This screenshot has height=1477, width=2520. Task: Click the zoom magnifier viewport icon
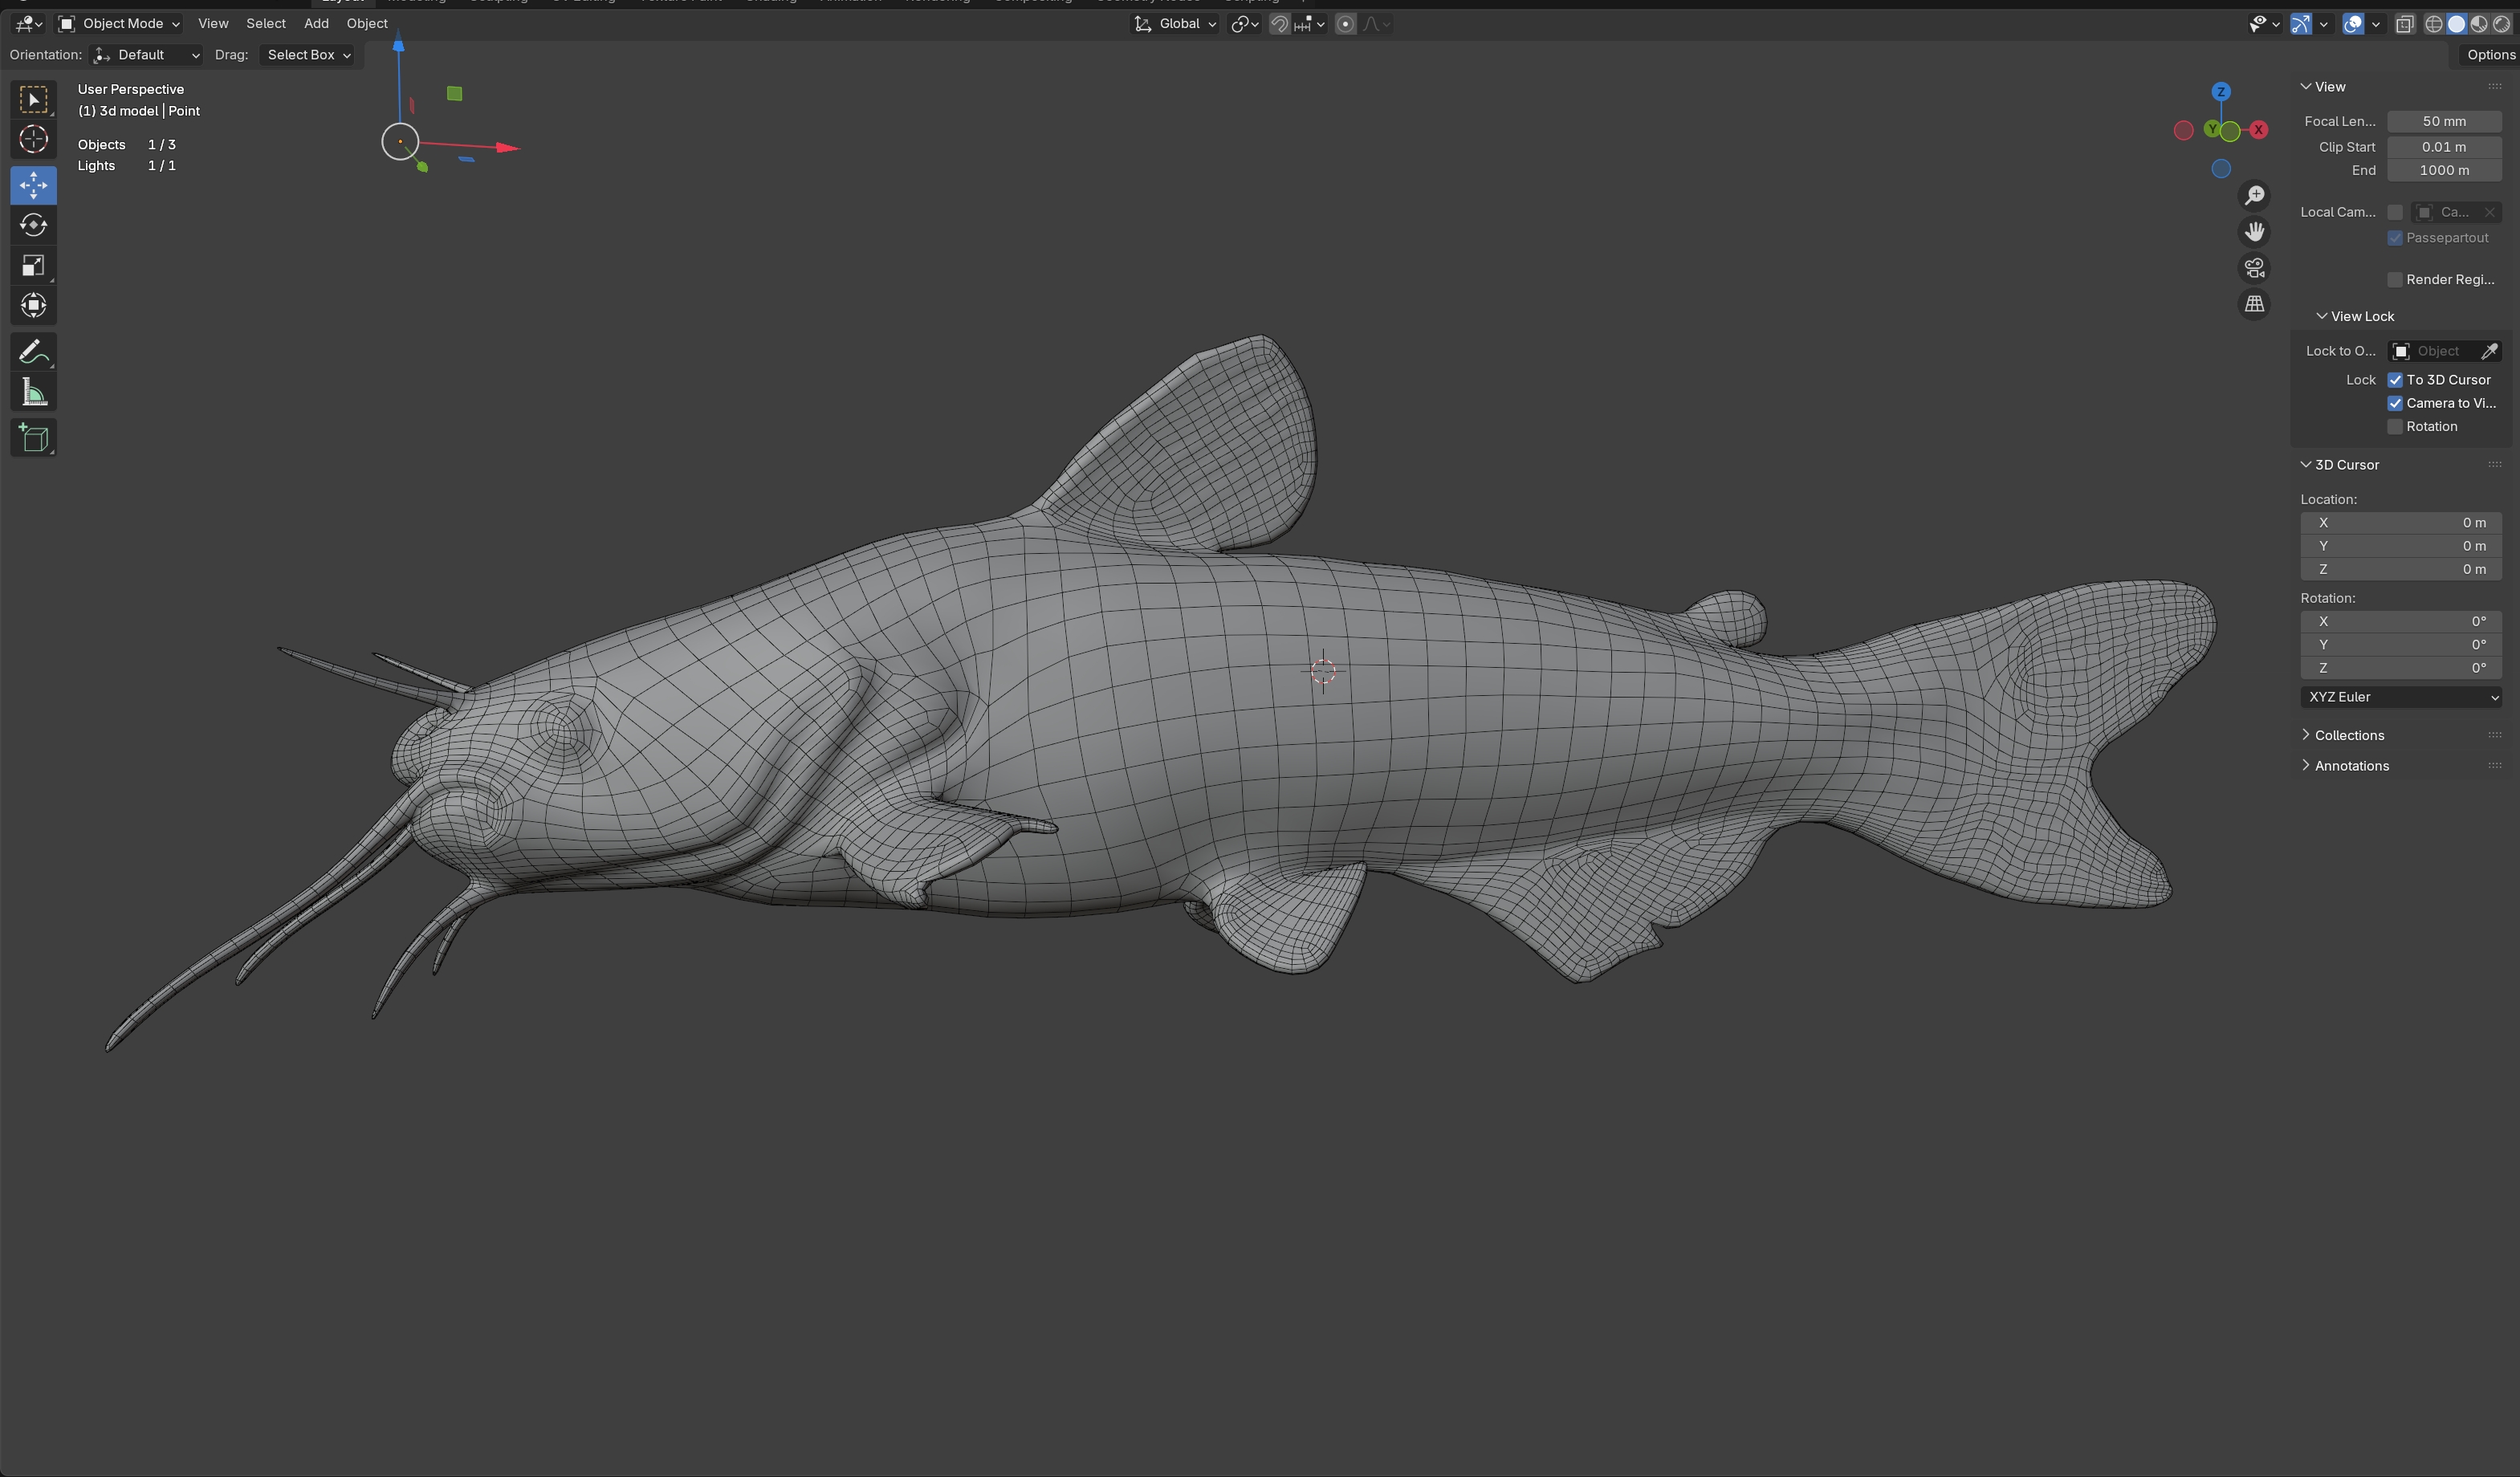pos(2254,195)
